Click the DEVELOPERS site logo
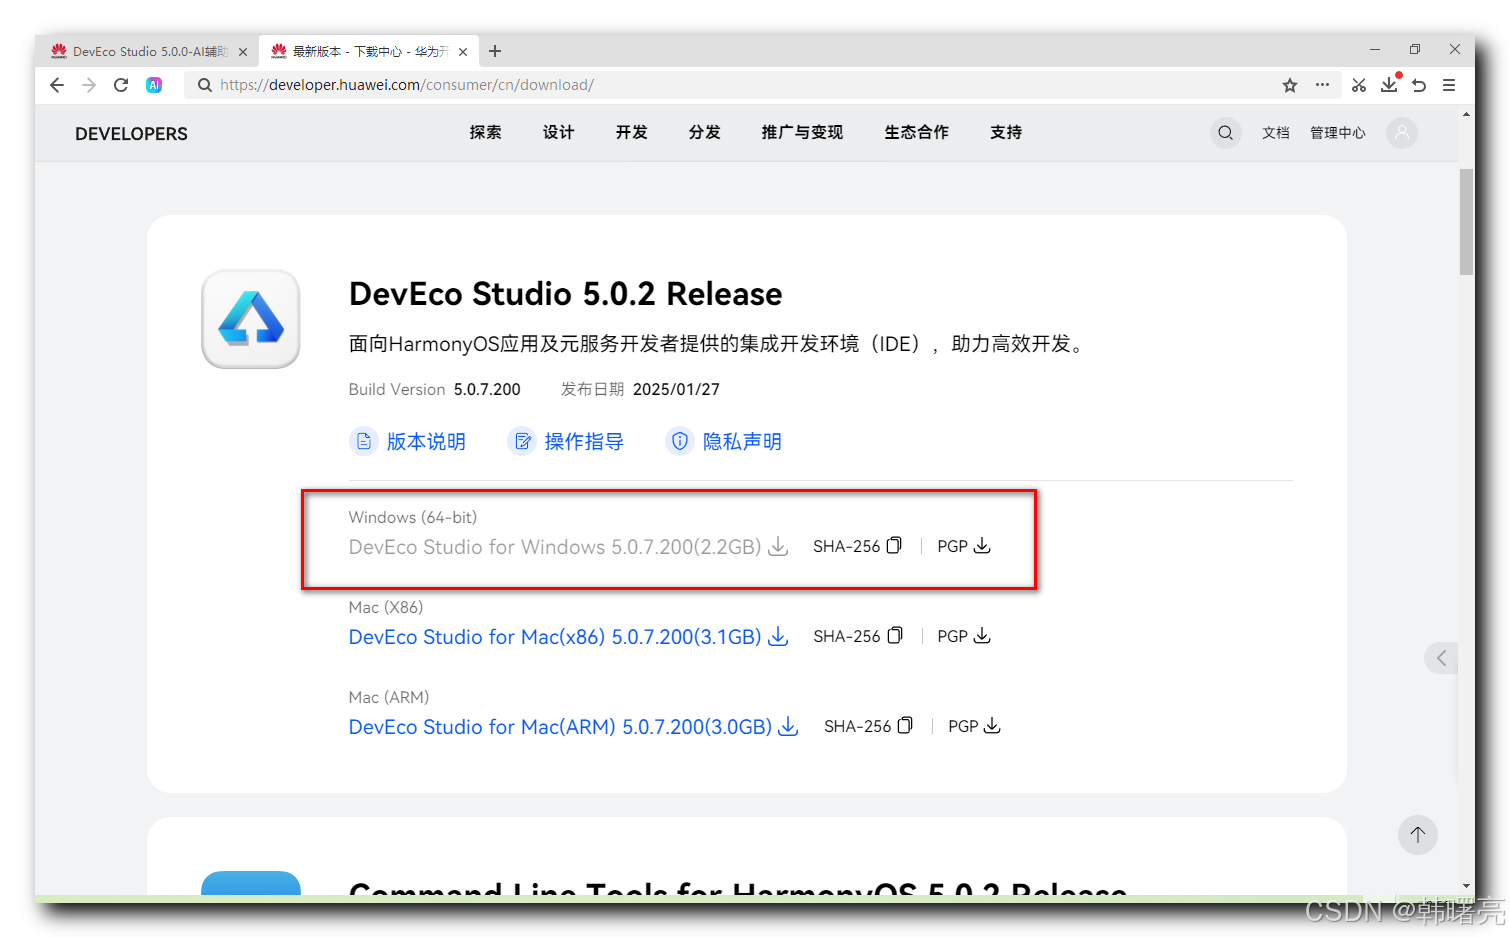Screen dimensions: 1510x938 [x=131, y=134]
